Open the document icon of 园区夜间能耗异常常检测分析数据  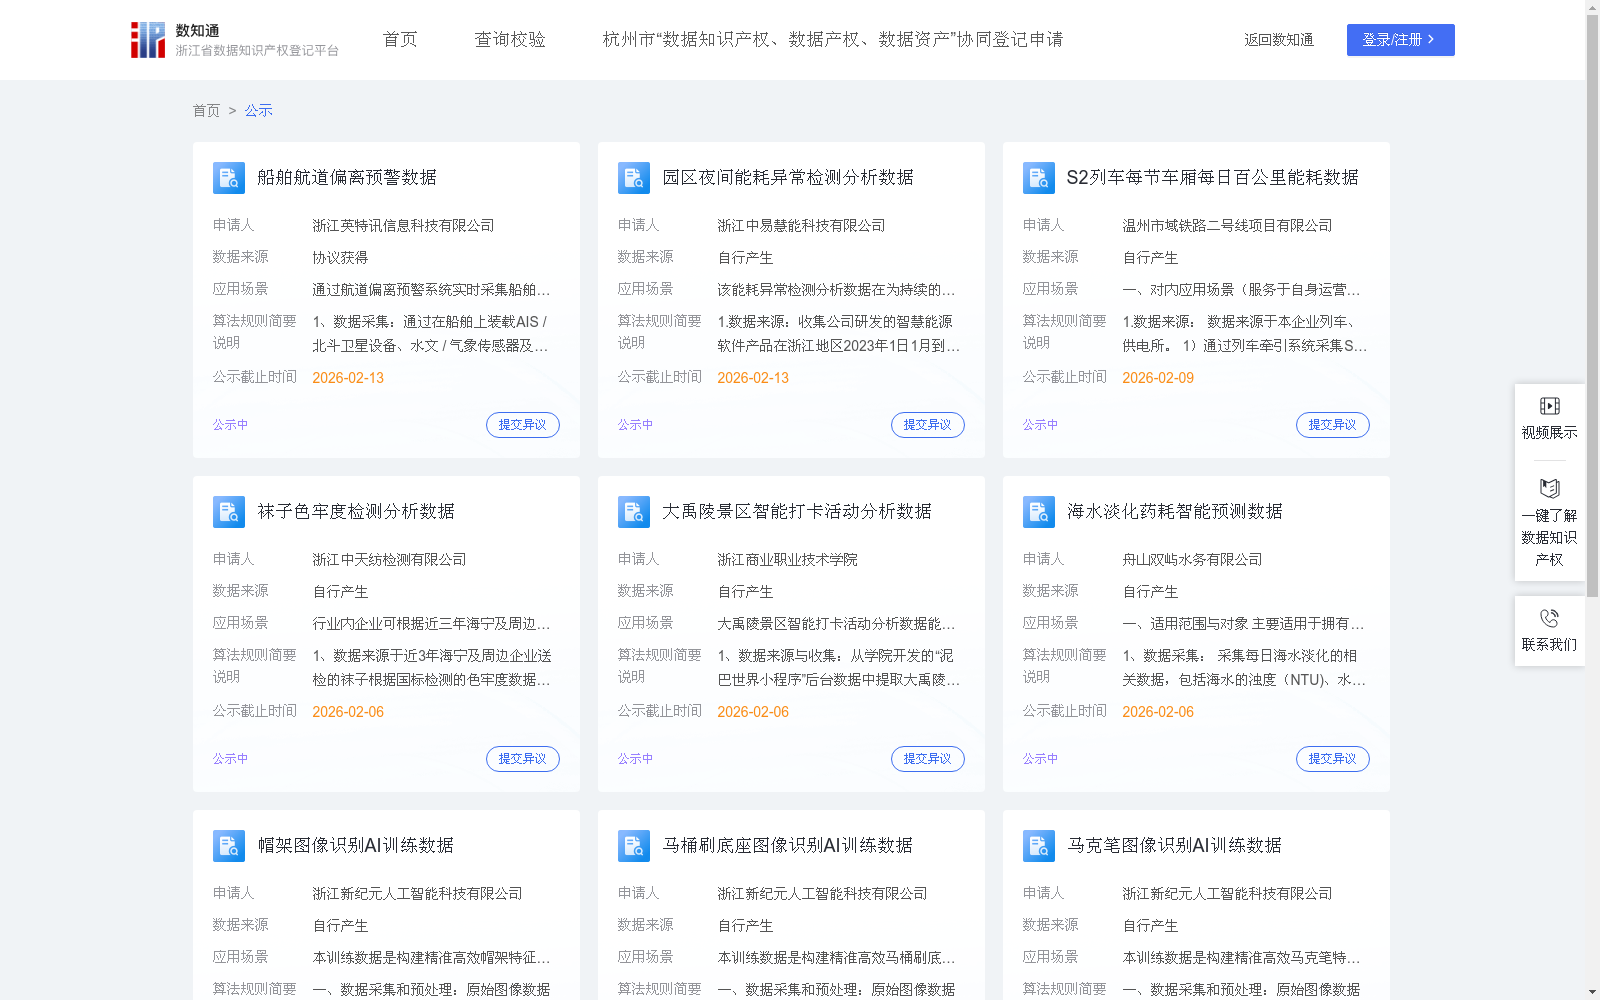(x=634, y=178)
